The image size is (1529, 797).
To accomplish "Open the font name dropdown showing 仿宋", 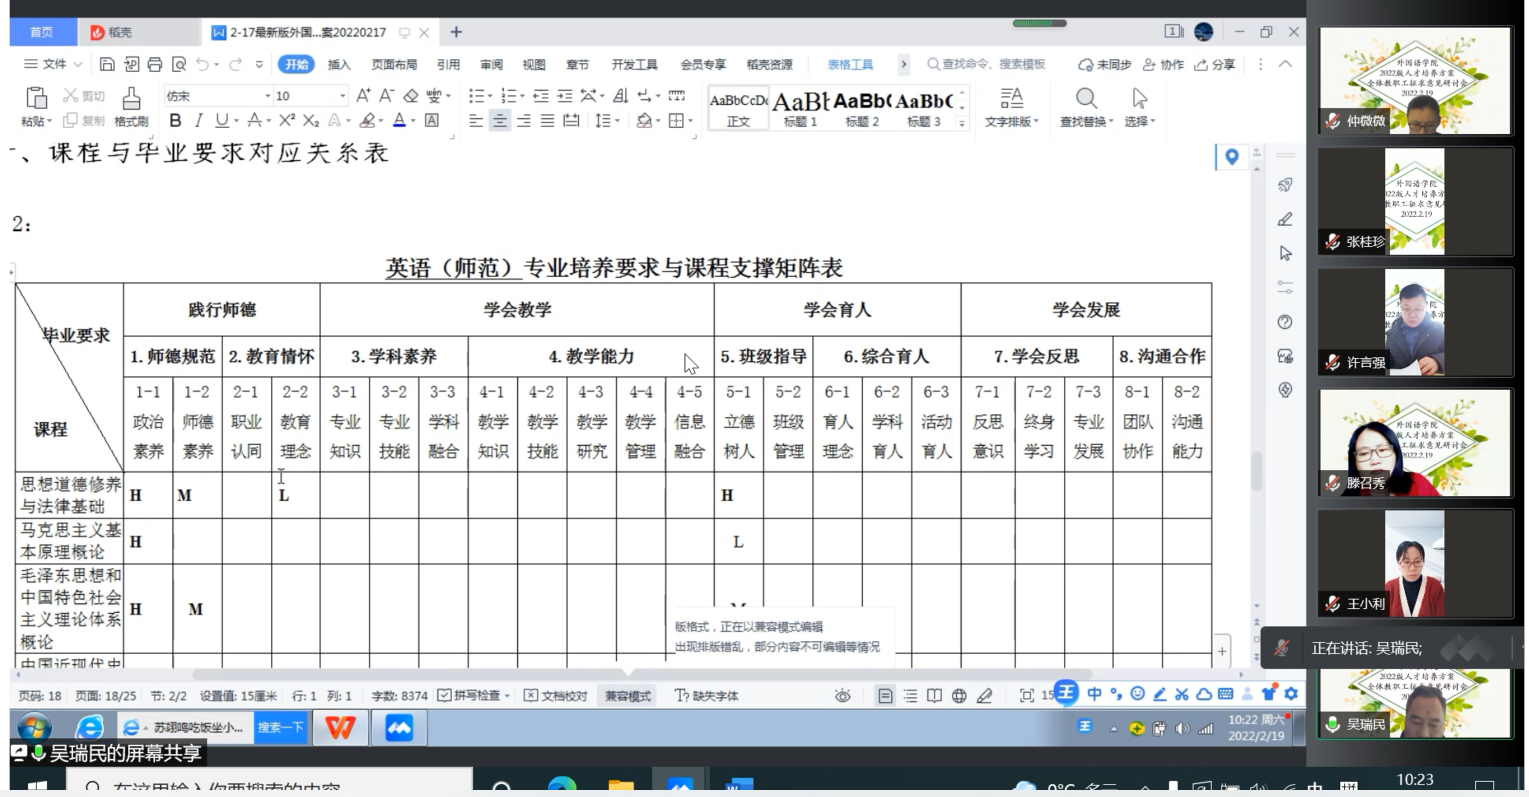I will (x=217, y=96).
